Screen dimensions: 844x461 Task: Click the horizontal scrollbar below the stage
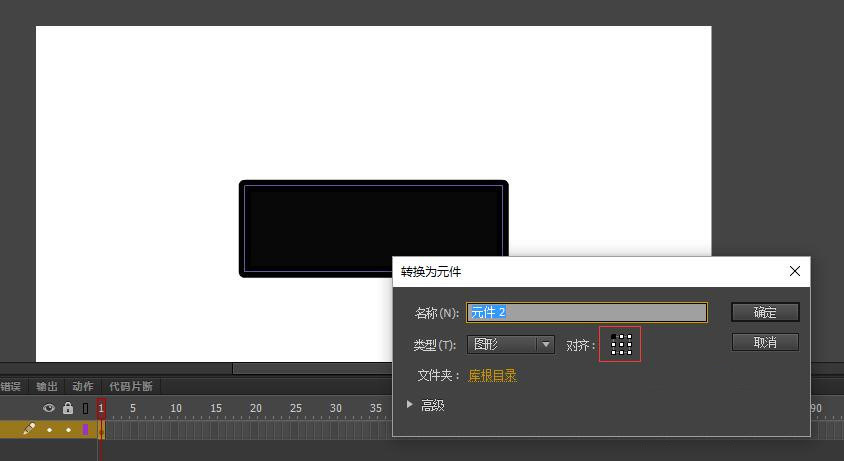[x=312, y=368]
